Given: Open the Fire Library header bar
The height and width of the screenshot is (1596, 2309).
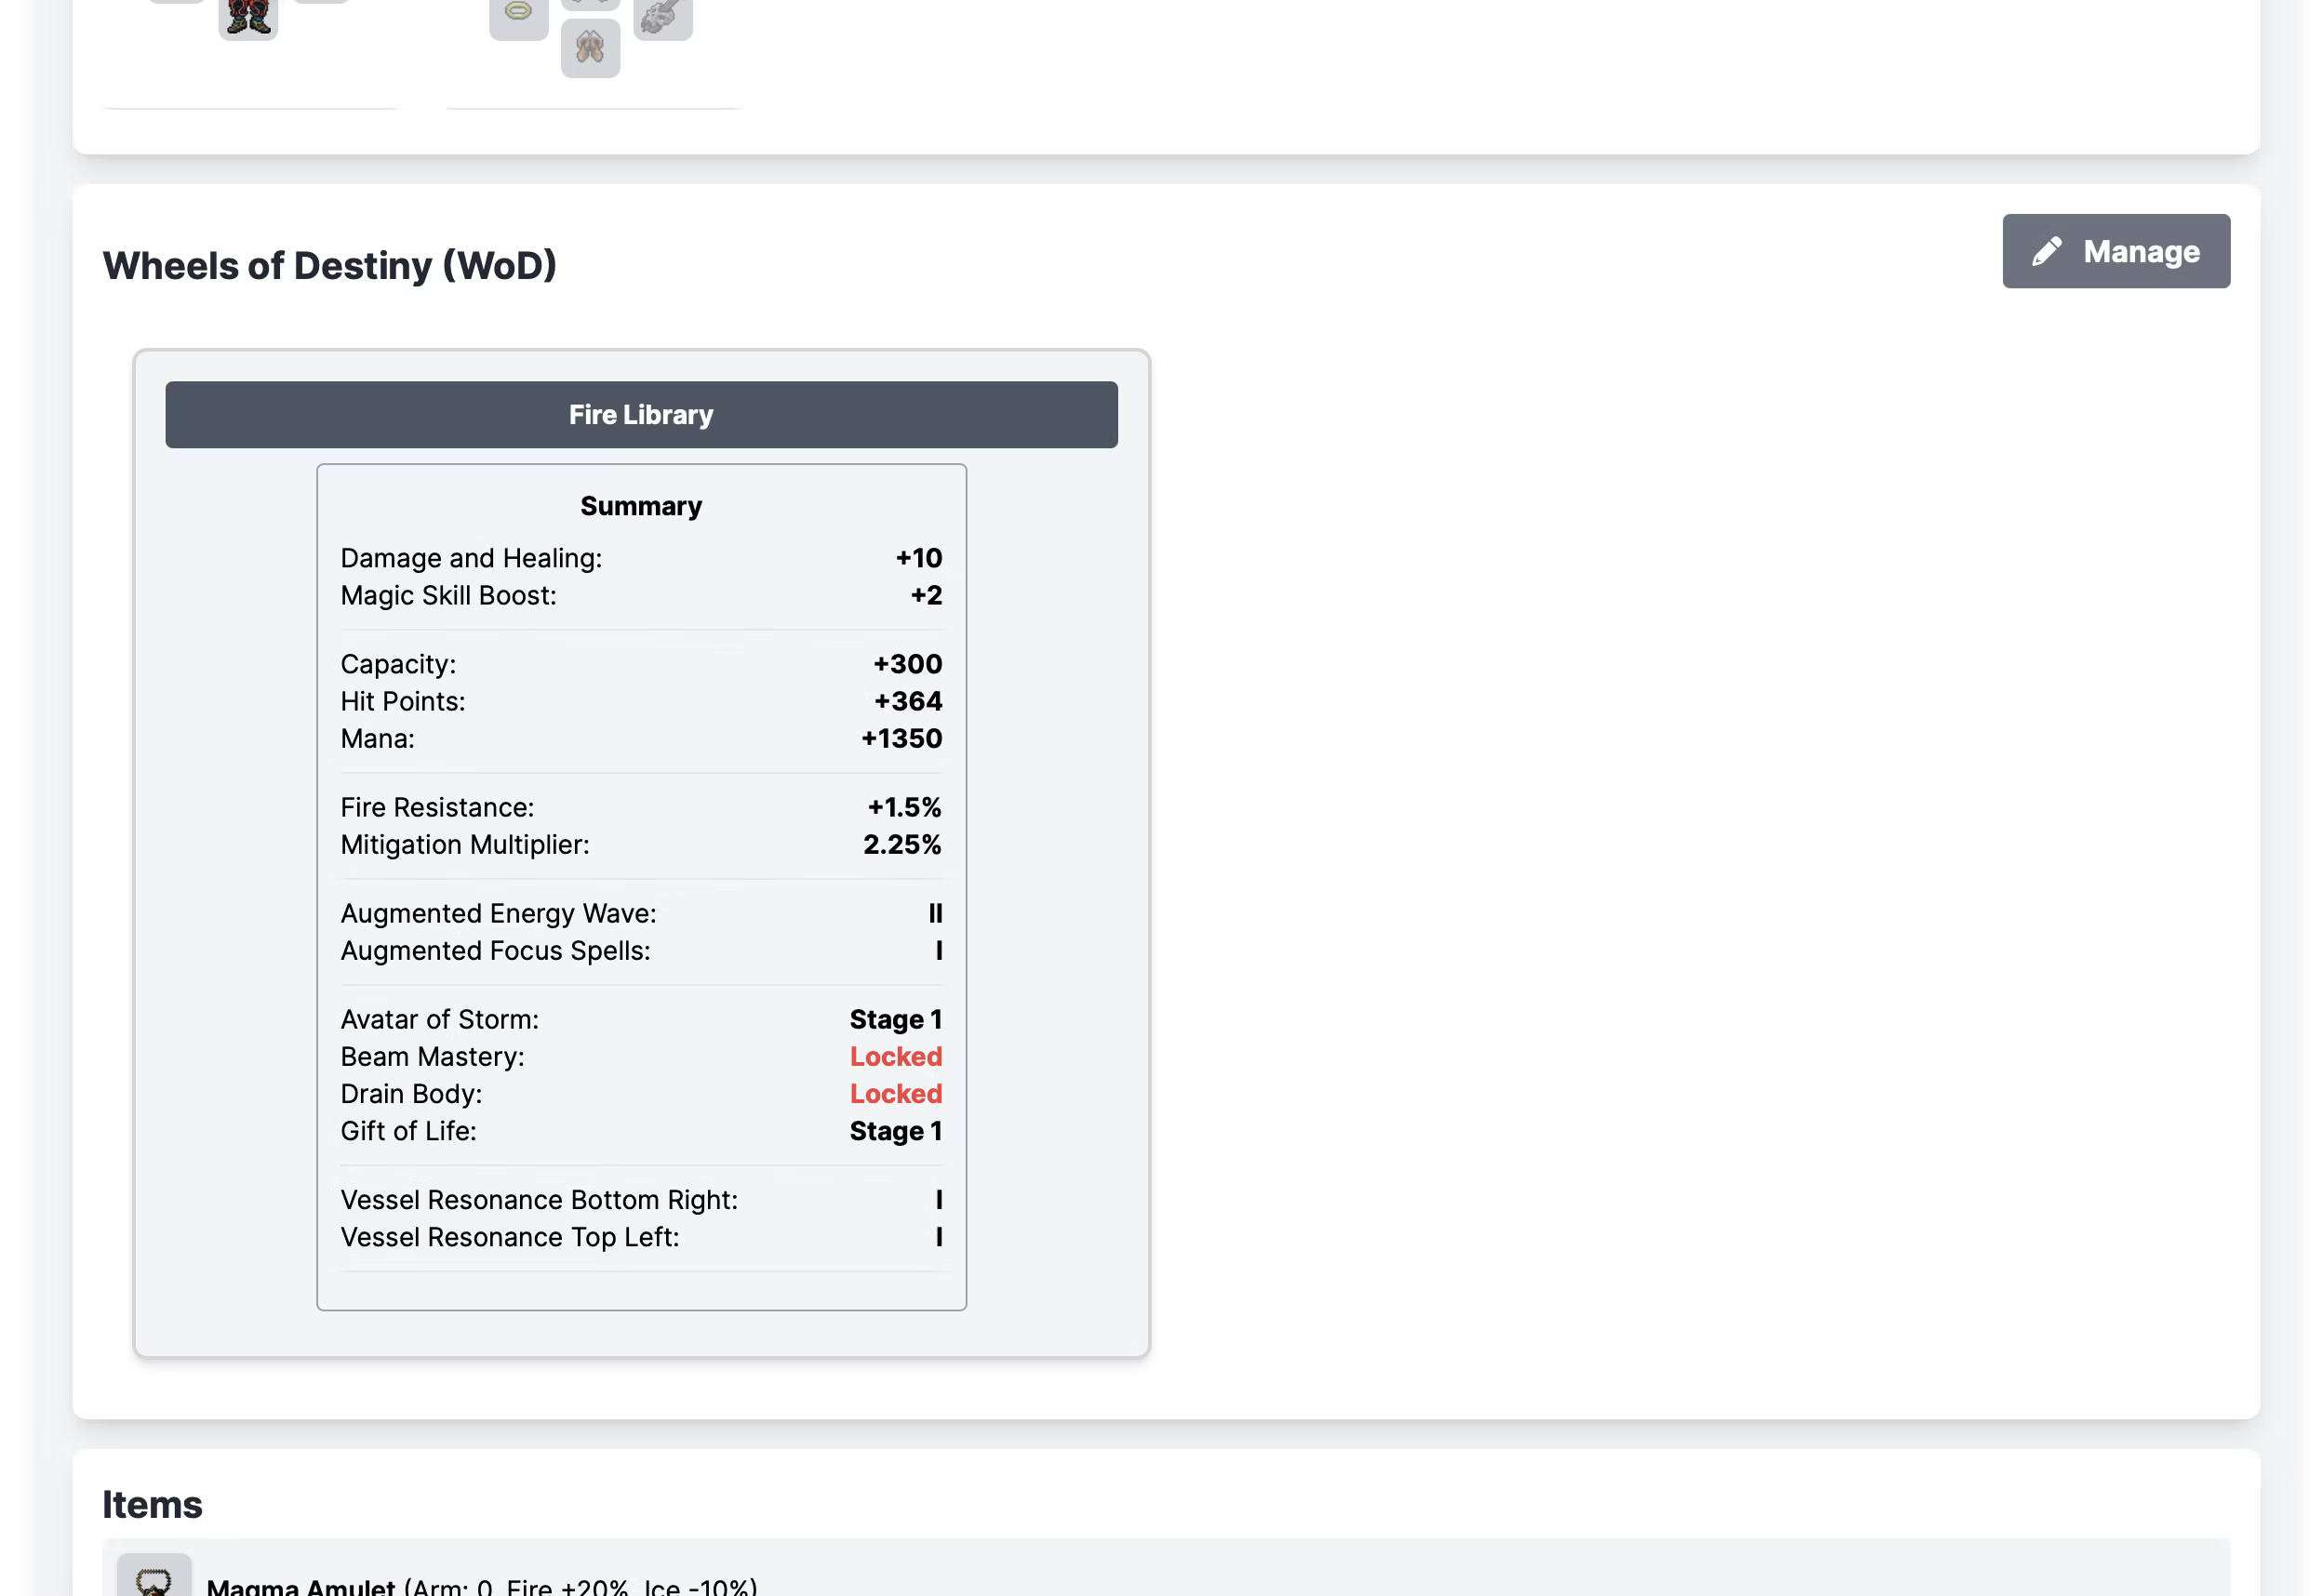Looking at the screenshot, I should (x=641, y=414).
